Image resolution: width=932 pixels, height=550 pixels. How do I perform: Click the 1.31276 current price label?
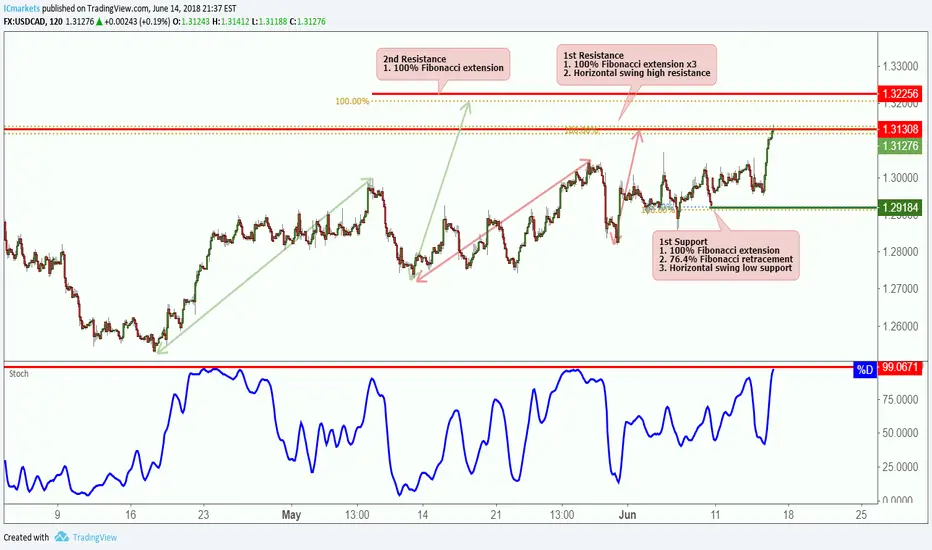tap(900, 146)
